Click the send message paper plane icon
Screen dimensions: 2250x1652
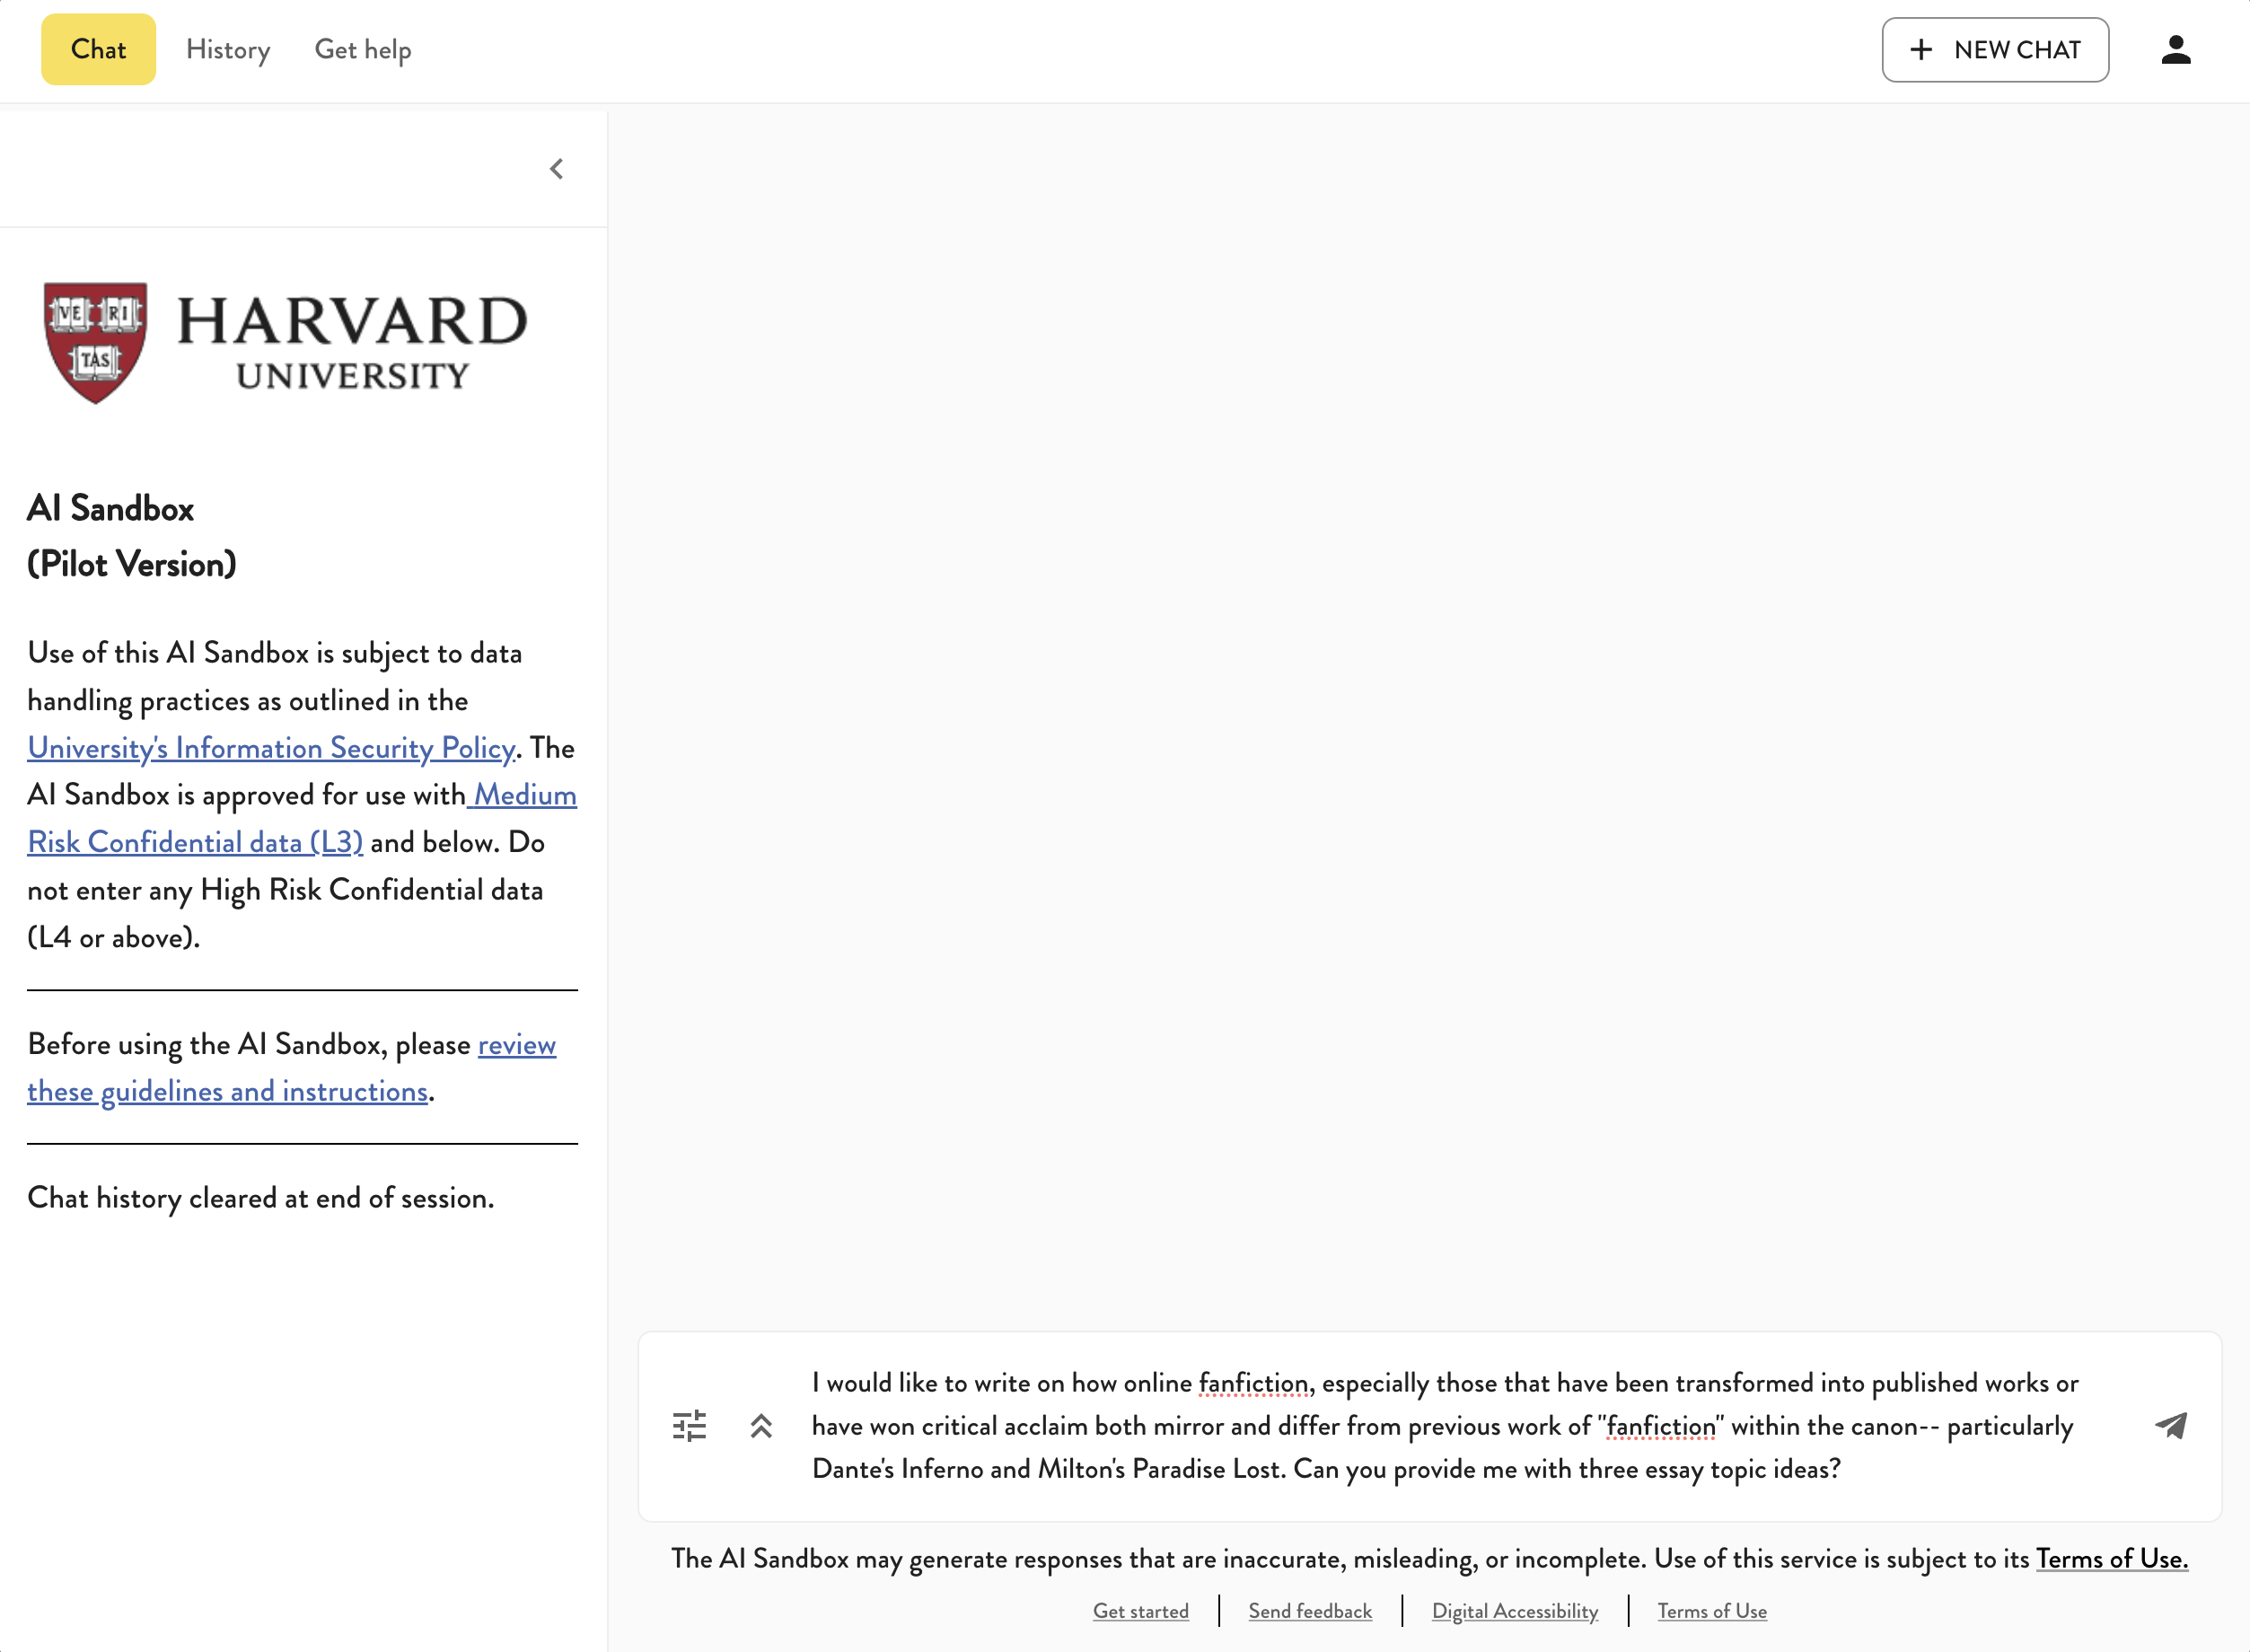(x=2170, y=1425)
